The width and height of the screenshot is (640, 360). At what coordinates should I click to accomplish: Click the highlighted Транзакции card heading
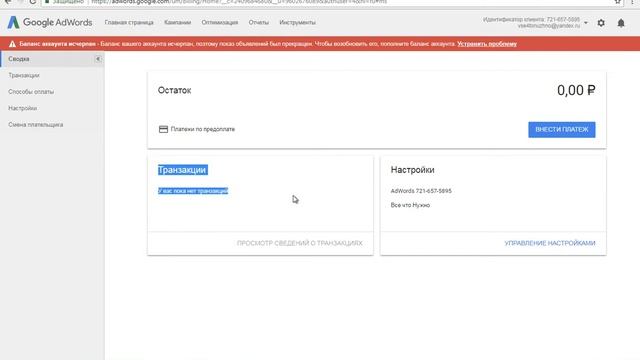[x=182, y=170]
